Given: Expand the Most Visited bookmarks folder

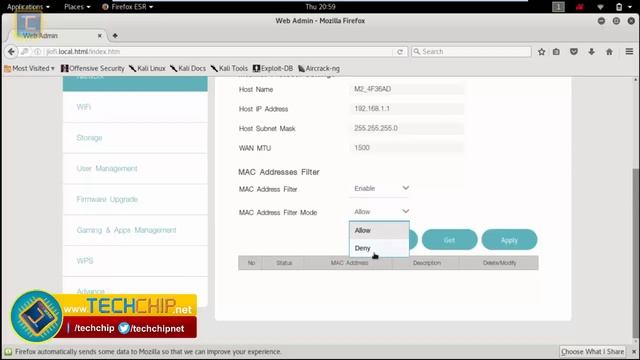Looking at the screenshot, I should [29, 69].
